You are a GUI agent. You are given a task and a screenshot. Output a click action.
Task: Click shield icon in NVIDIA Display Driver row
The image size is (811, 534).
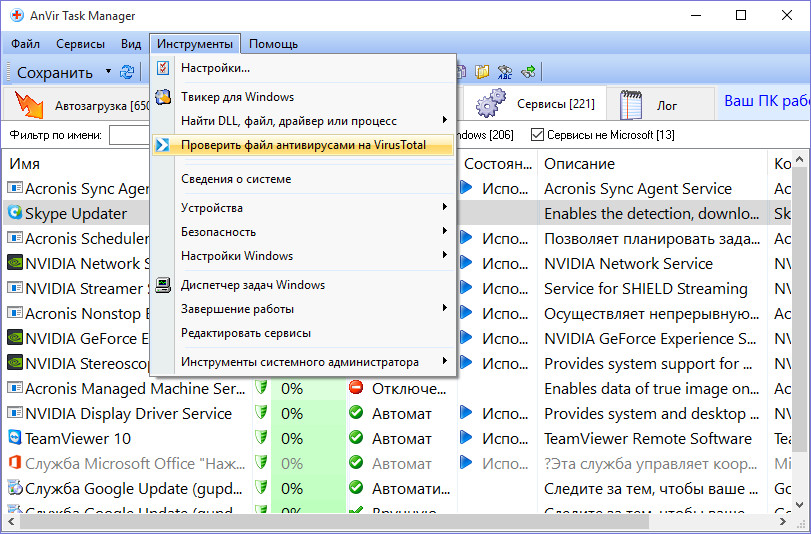click(x=262, y=413)
